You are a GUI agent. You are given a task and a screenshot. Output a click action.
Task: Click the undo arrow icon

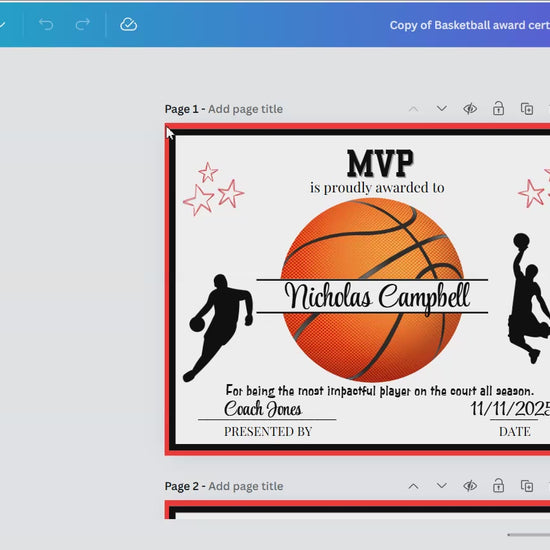tap(46, 25)
